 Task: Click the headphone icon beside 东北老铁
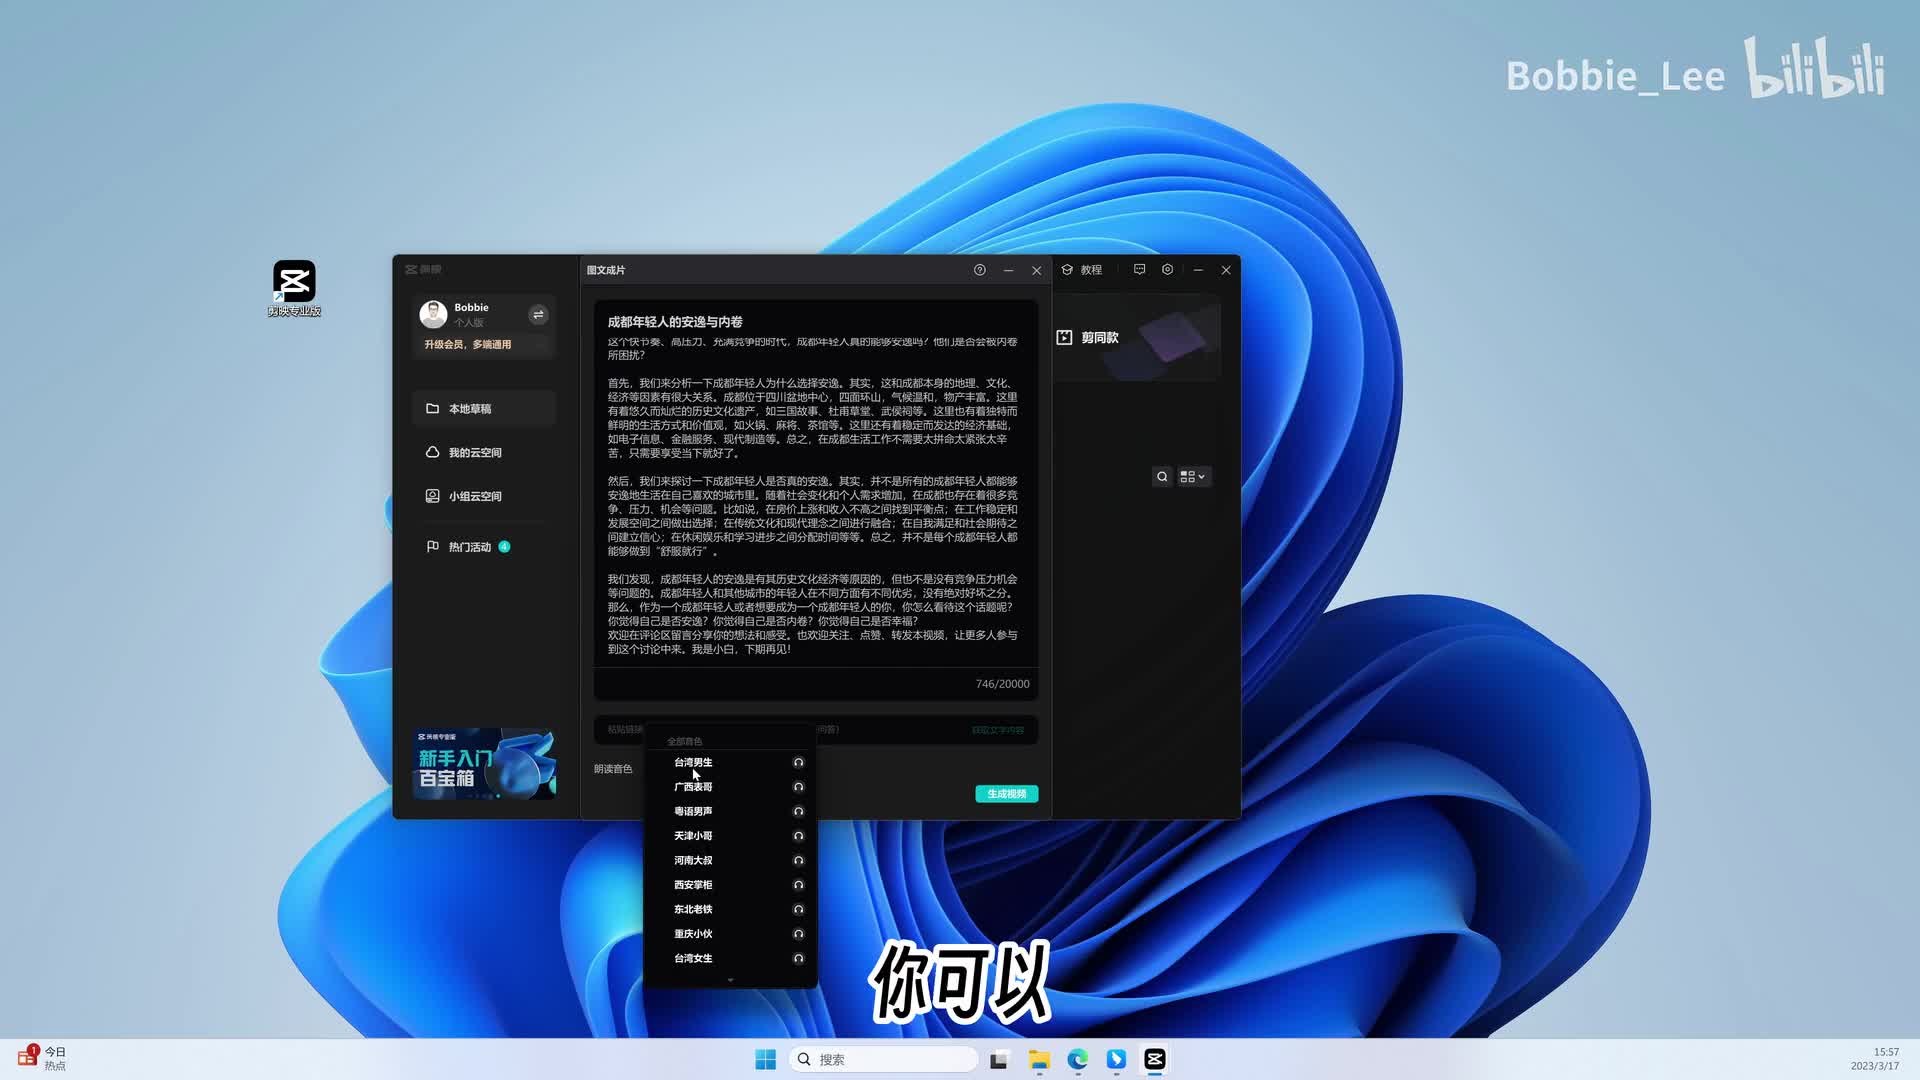(798, 910)
